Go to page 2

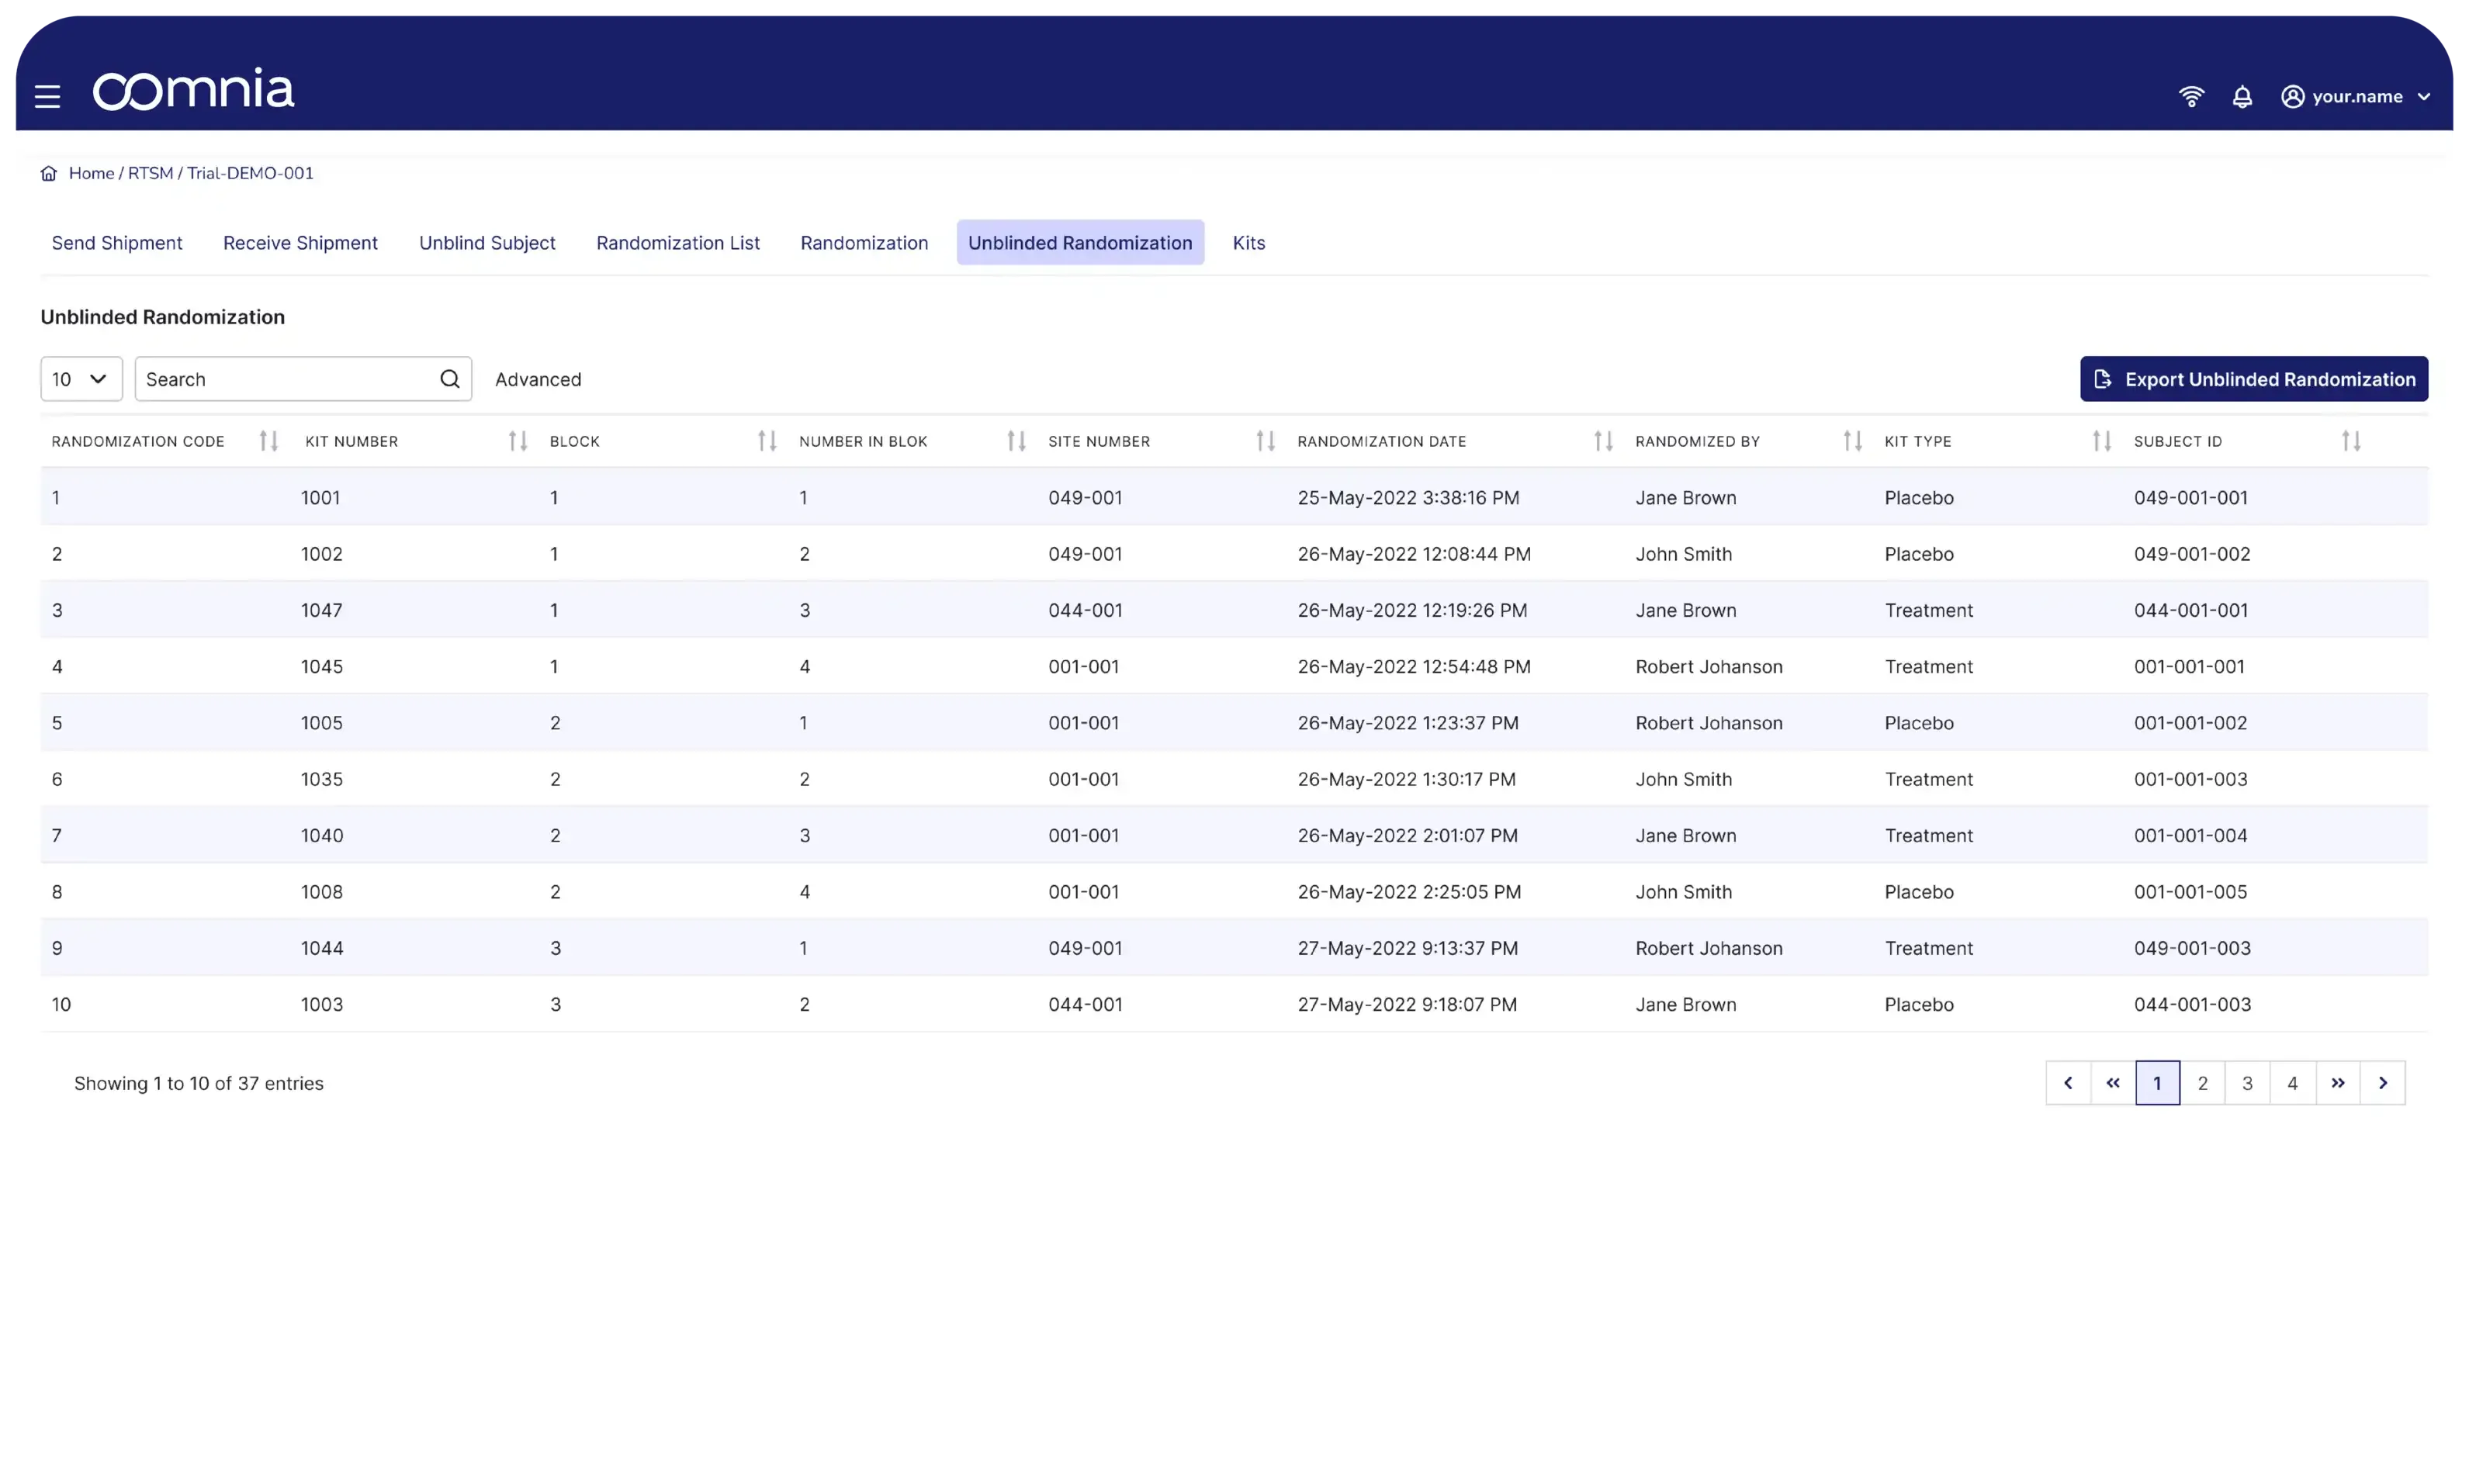click(2203, 1083)
